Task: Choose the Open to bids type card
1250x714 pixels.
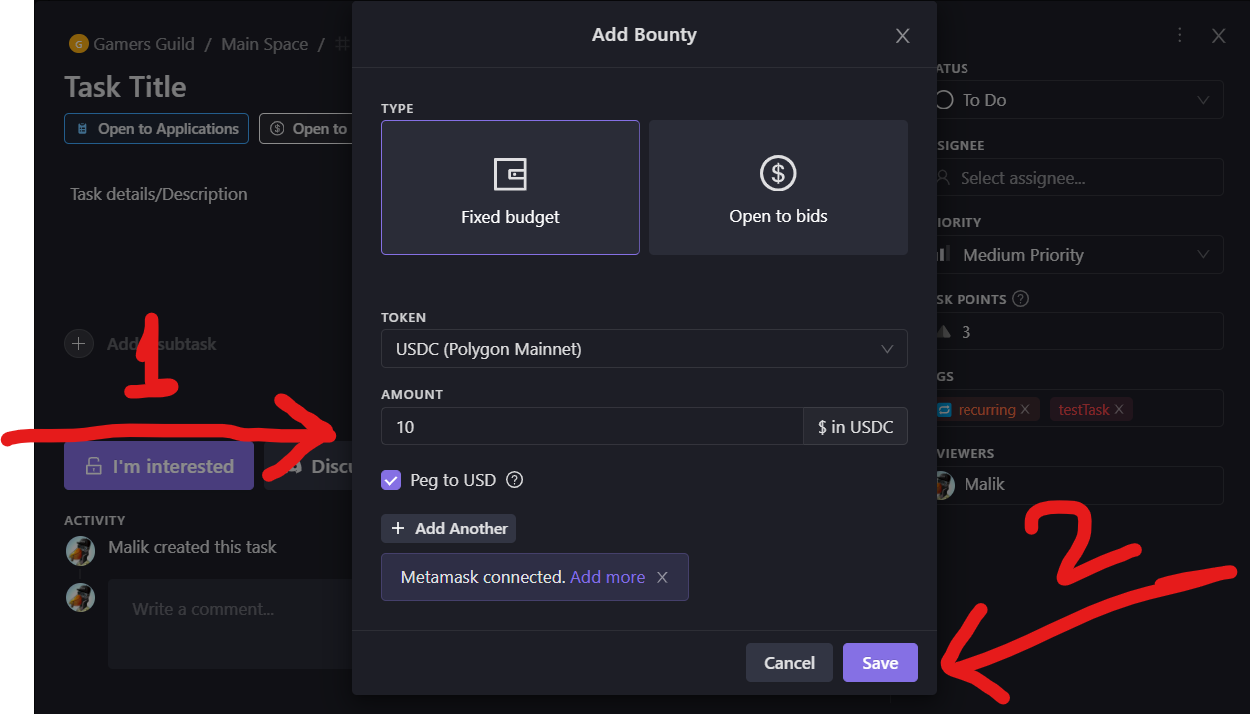Action: tap(778, 188)
